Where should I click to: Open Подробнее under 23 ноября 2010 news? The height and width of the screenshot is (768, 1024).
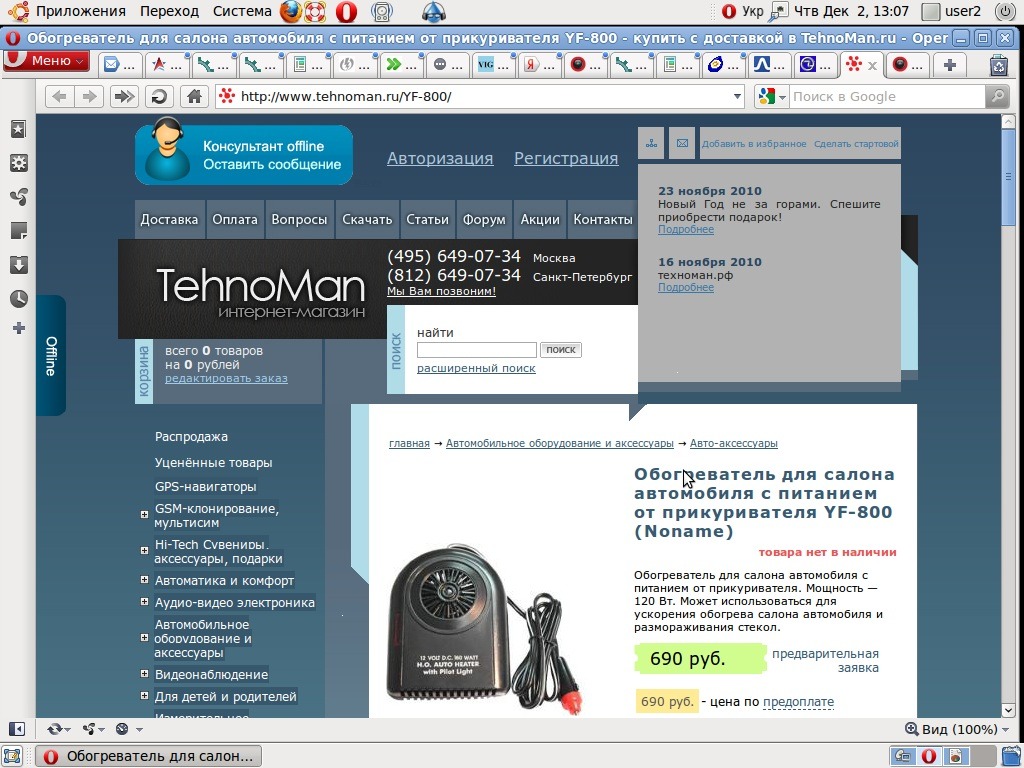point(686,229)
